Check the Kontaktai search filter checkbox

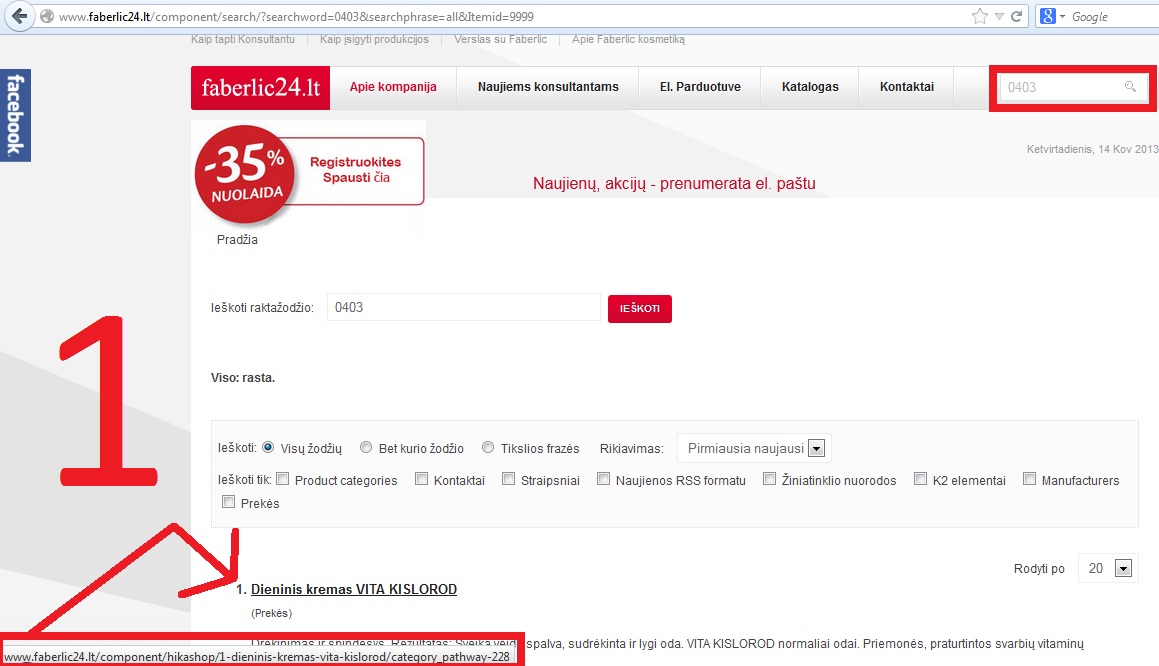tap(421, 479)
